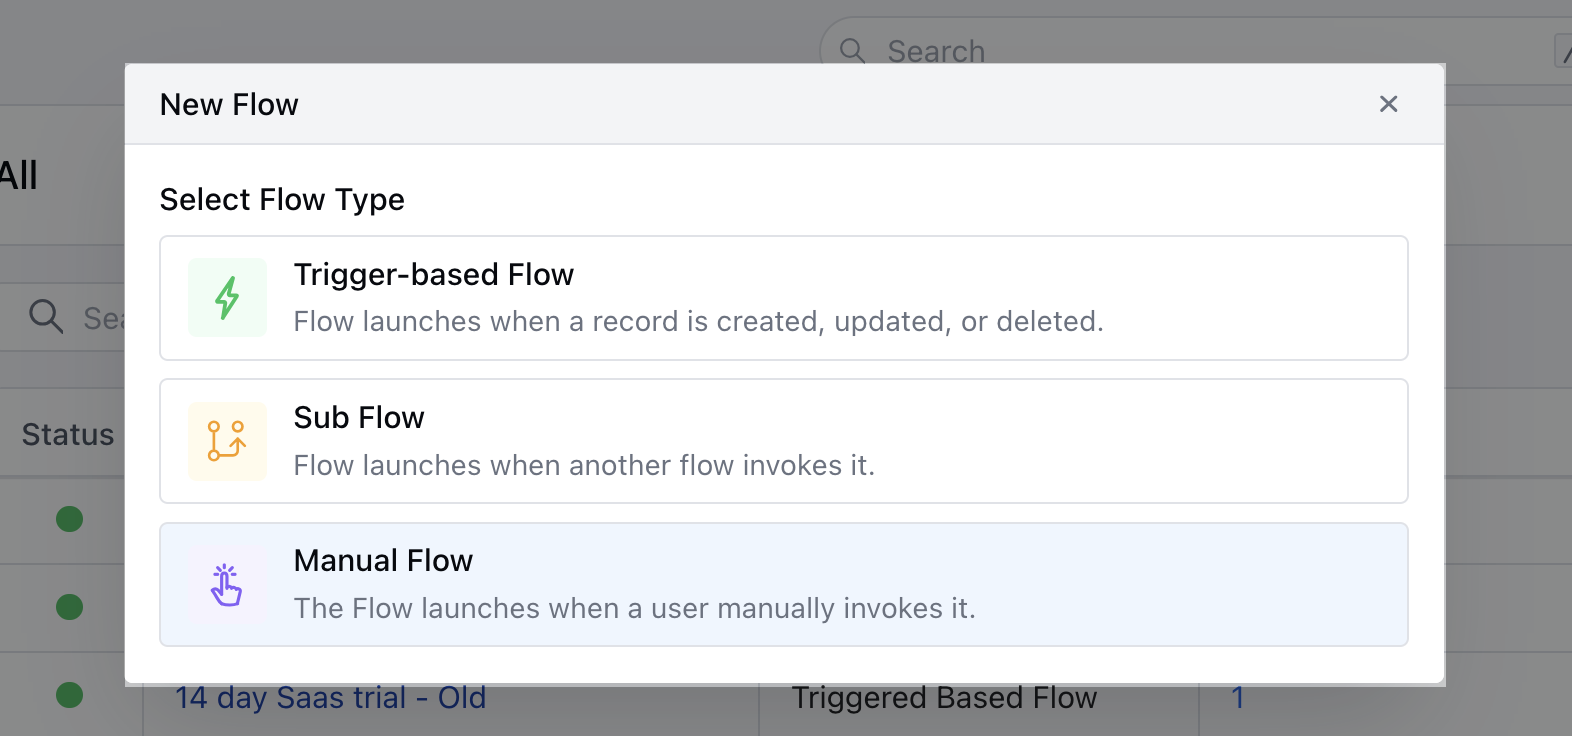This screenshot has width=1572, height=736.
Task: Click the third green status dot
Action: click(x=69, y=695)
